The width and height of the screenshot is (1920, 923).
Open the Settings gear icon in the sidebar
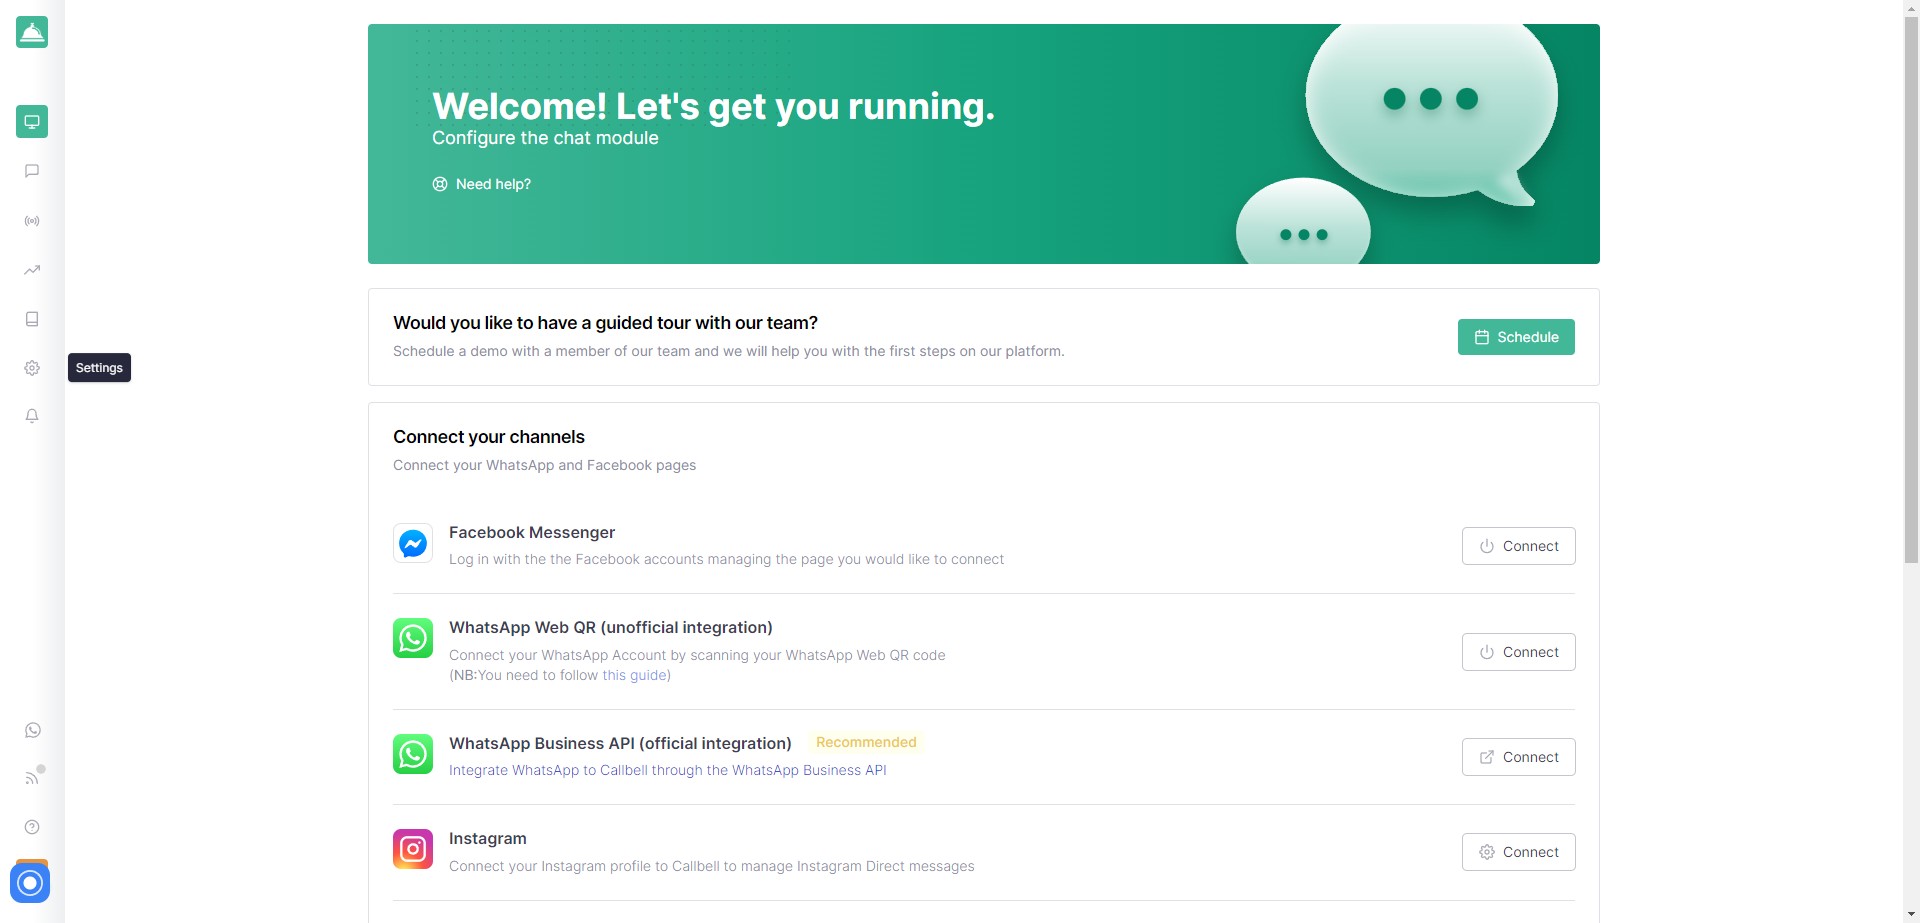click(x=32, y=368)
